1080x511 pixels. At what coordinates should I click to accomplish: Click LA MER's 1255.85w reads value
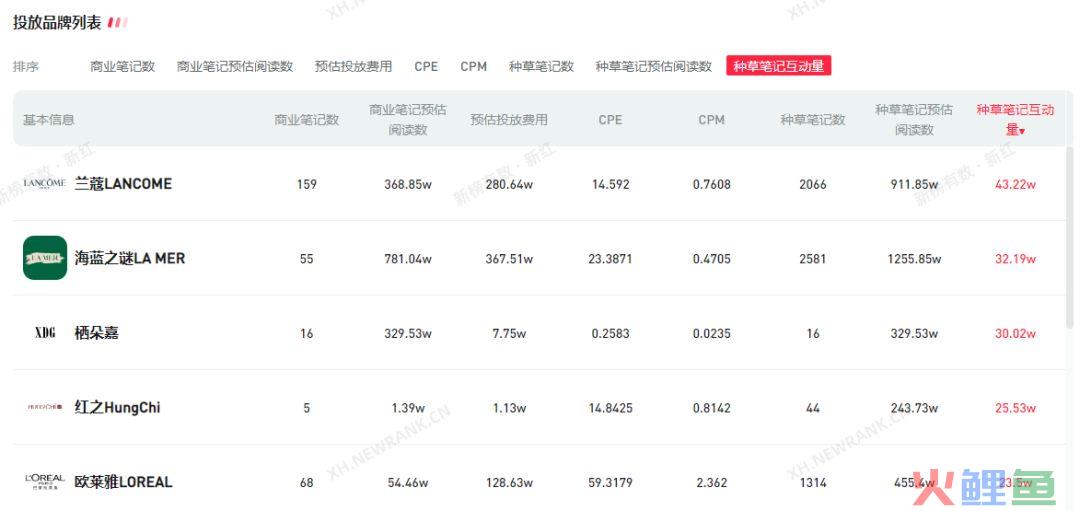point(914,259)
